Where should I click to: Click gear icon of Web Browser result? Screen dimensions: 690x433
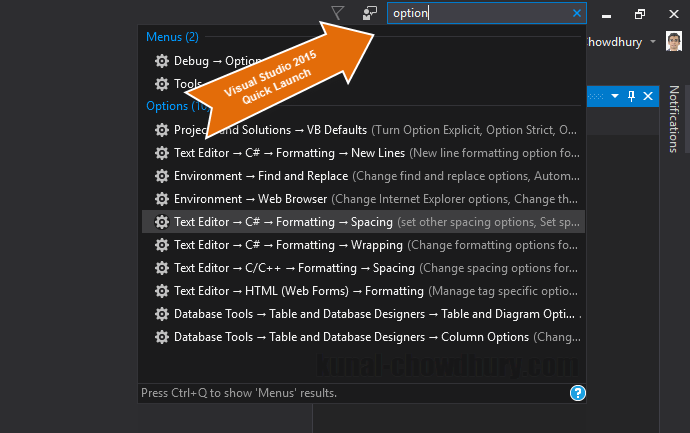[162, 199]
